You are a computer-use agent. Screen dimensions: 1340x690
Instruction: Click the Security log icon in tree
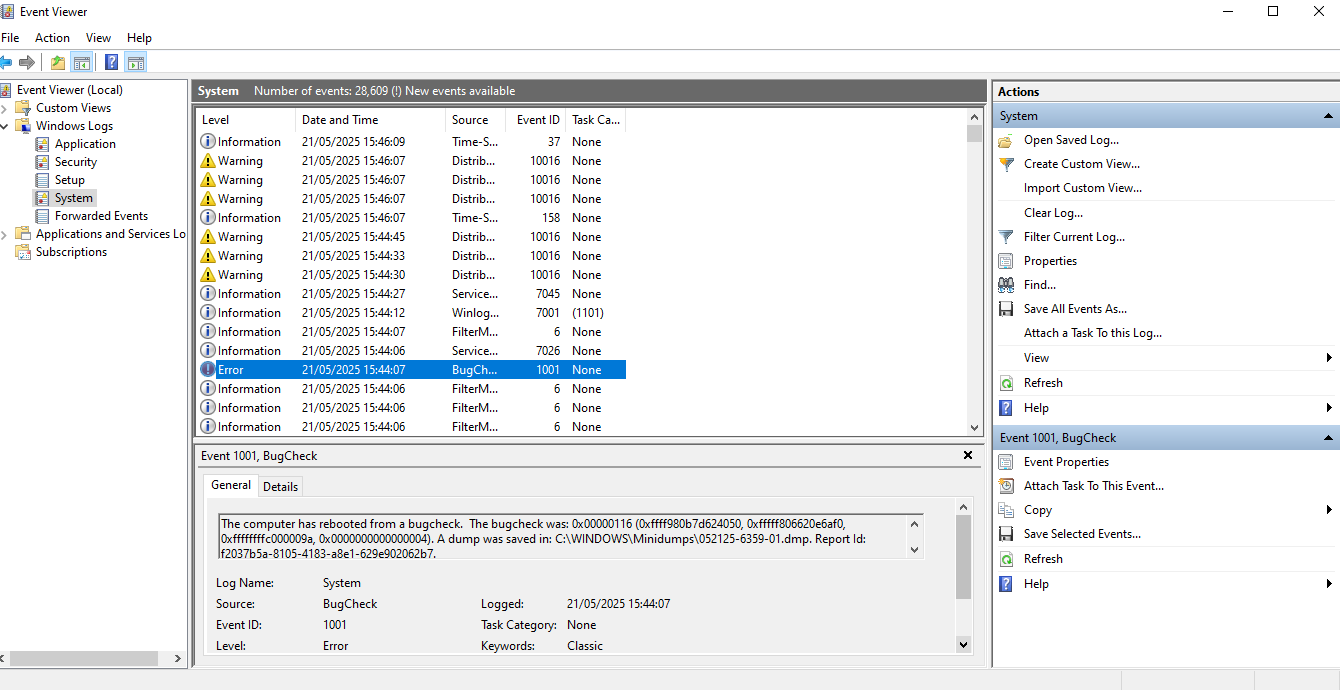coord(42,162)
